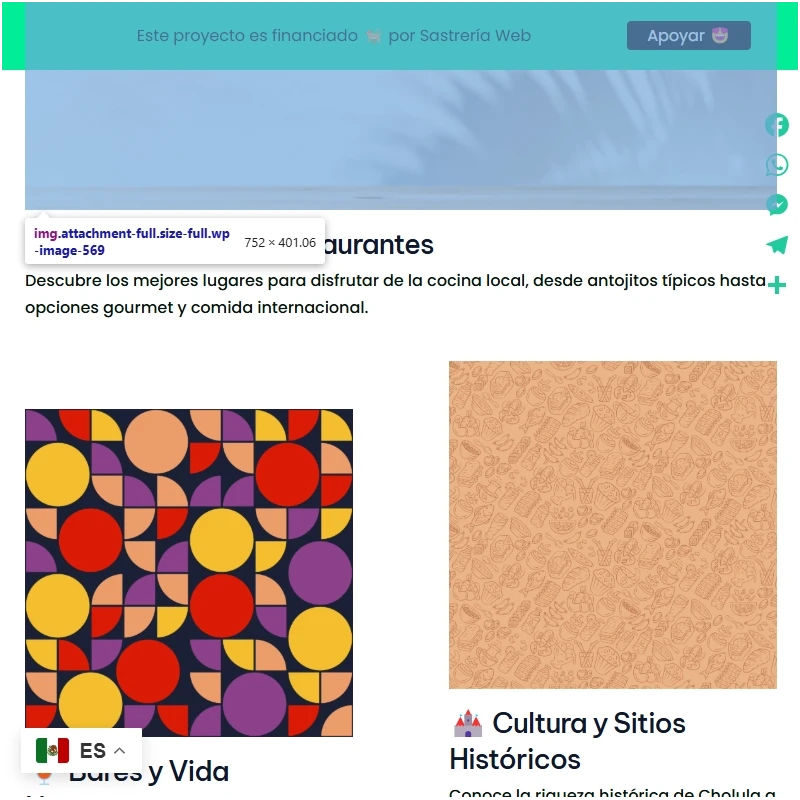
Task: Open the Cultura y Sitios Históricos heading
Action: click(x=567, y=741)
